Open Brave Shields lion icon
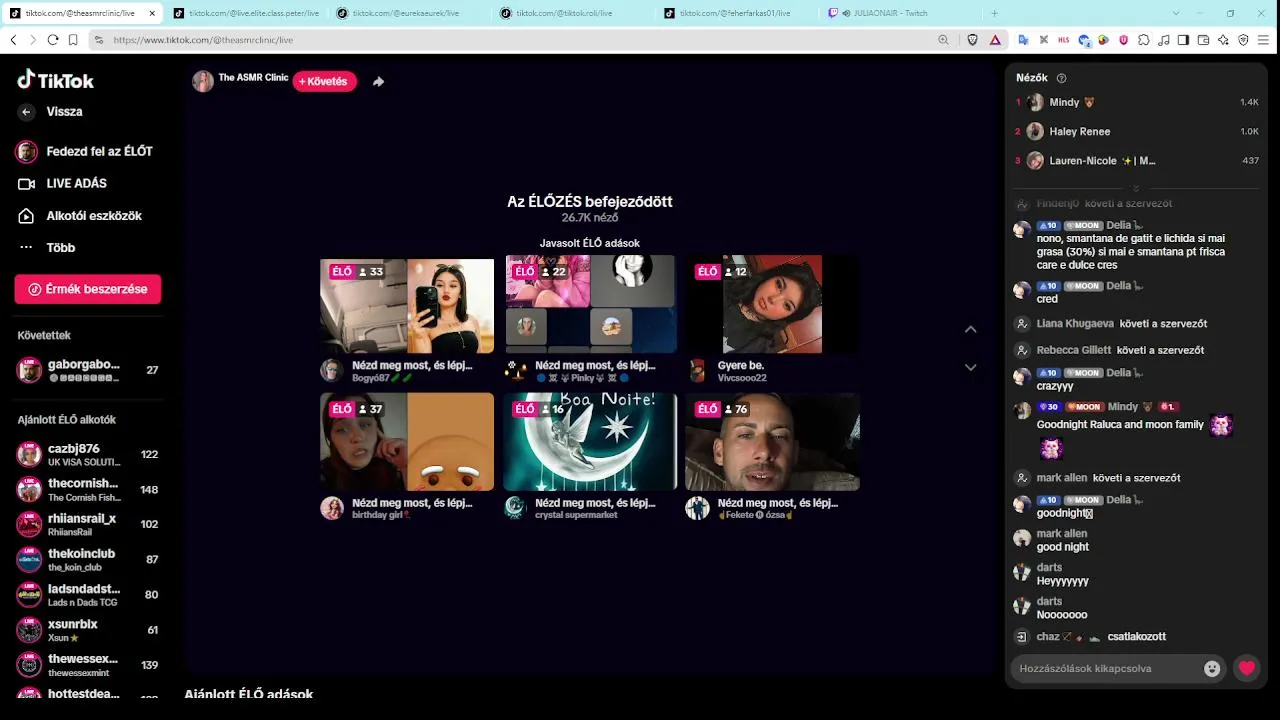 tap(973, 40)
